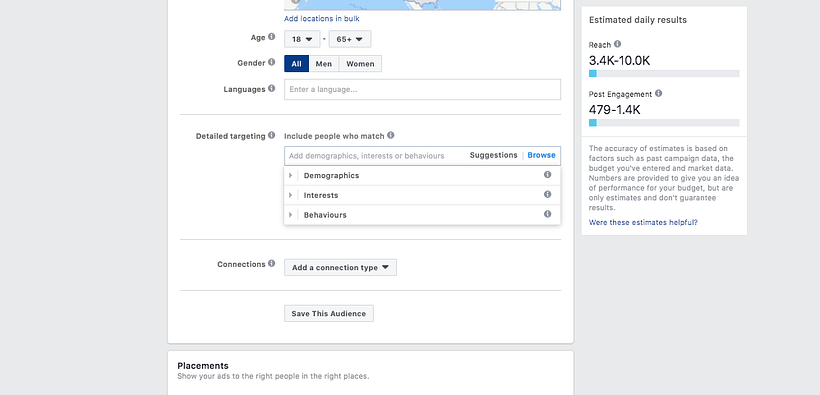Open Browse in detailed targeting
Image resolution: width=820 pixels, height=395 pixels.
(x=541, y=155)
